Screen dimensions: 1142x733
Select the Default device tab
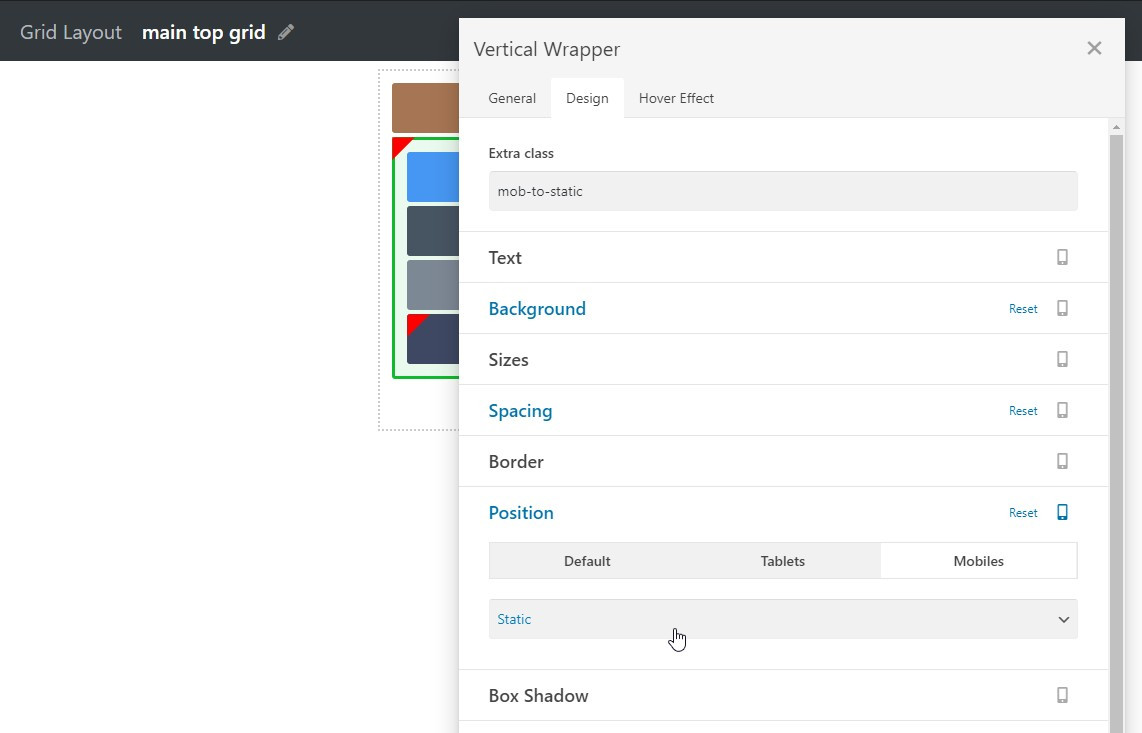(587, 561)
